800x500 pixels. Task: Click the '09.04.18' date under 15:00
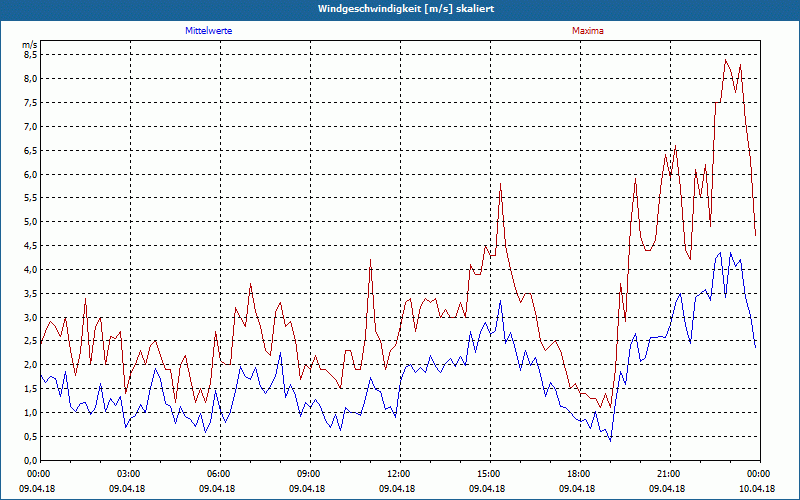[487, 488]
